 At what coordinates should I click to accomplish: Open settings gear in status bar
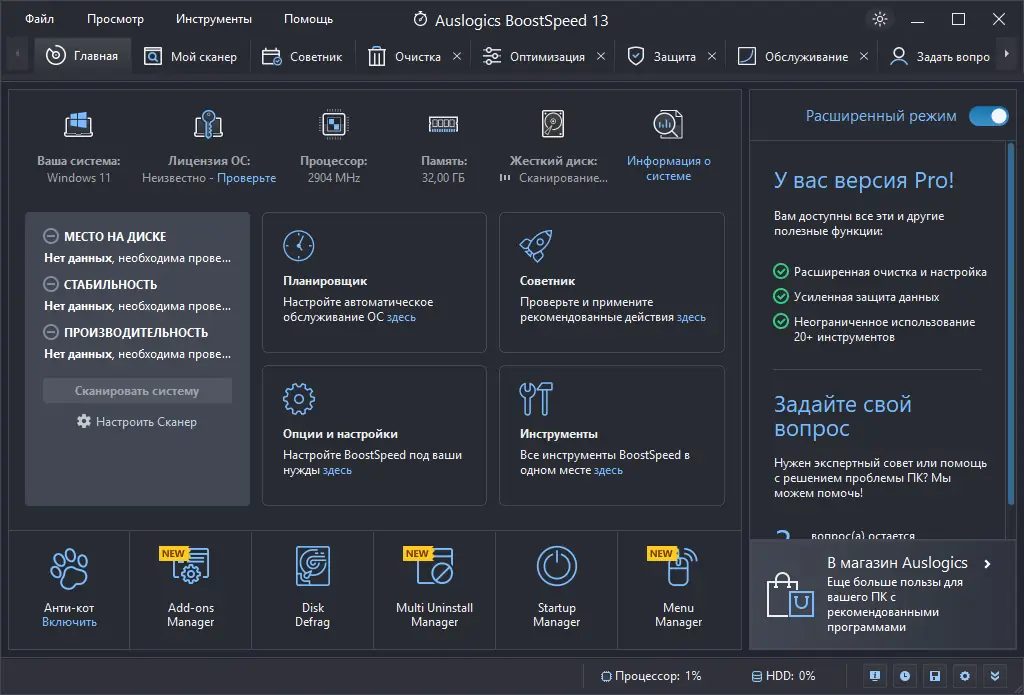(965, 676)
